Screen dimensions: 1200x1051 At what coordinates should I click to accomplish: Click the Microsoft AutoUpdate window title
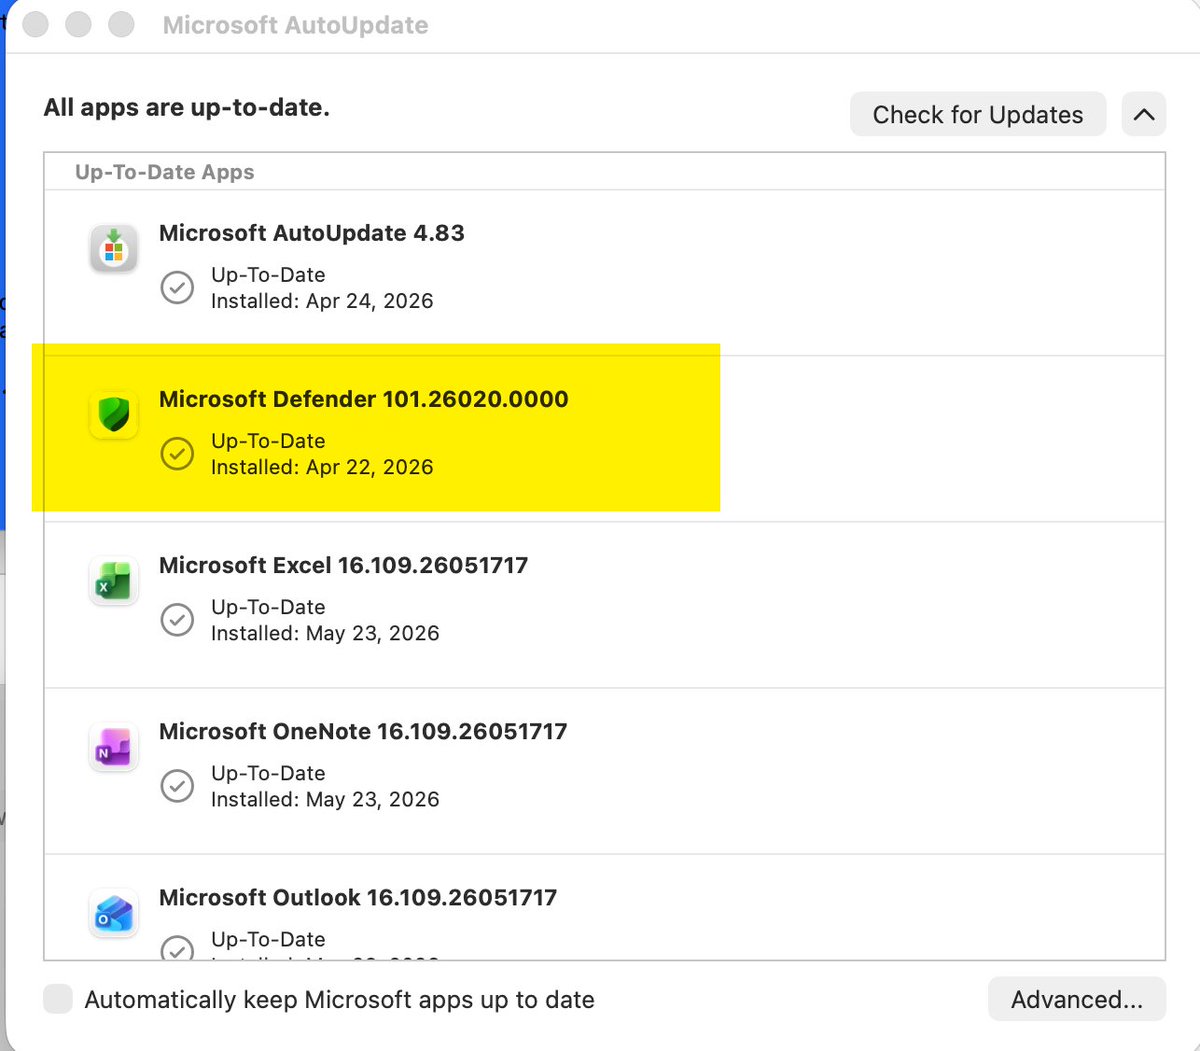(x=296, y=25)
